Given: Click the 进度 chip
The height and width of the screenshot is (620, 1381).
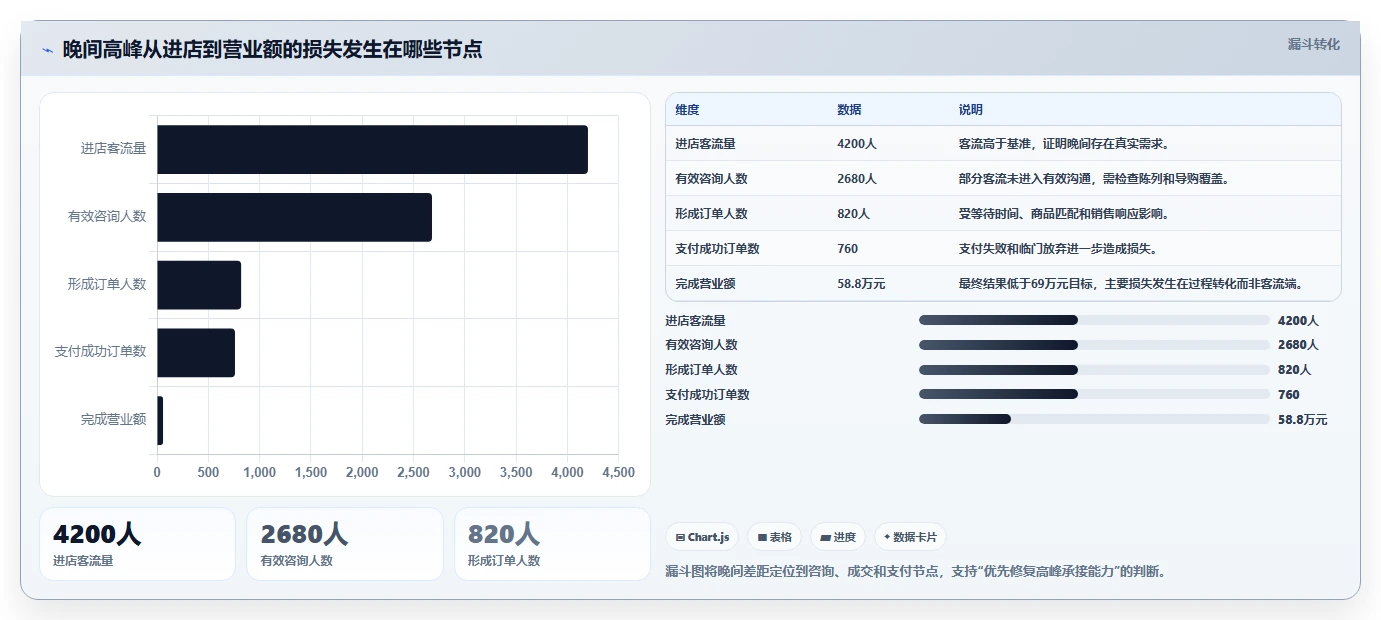Looking at the screenshot, I should pyautogui.click(x=838, y=537).
